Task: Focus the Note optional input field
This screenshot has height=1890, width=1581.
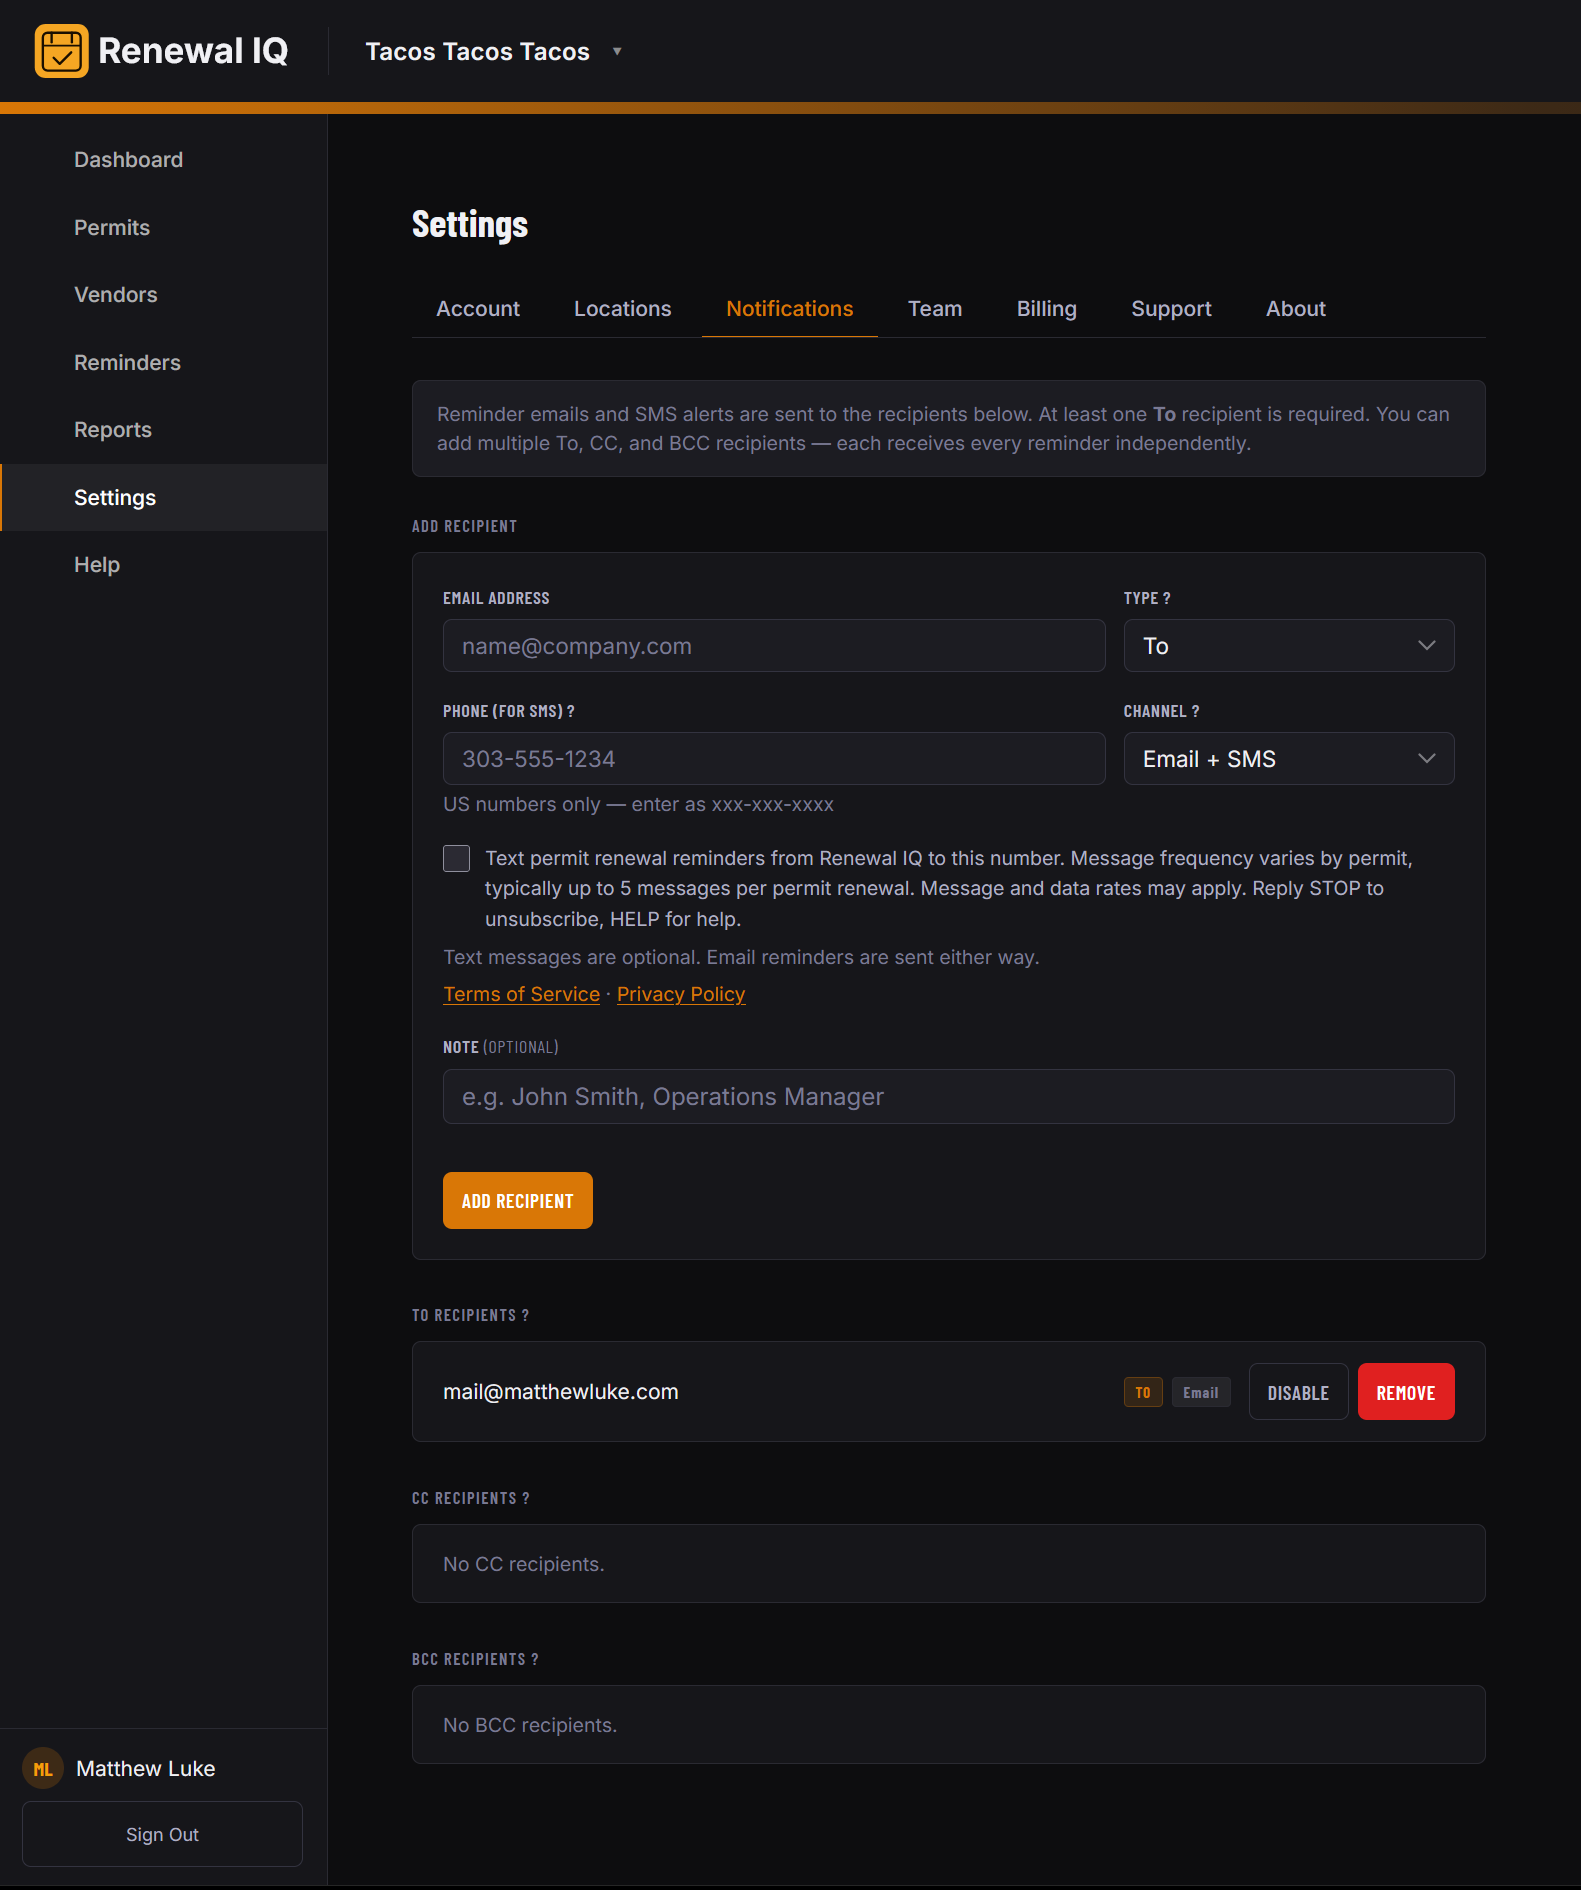Action: click(x=948, y=1097)
